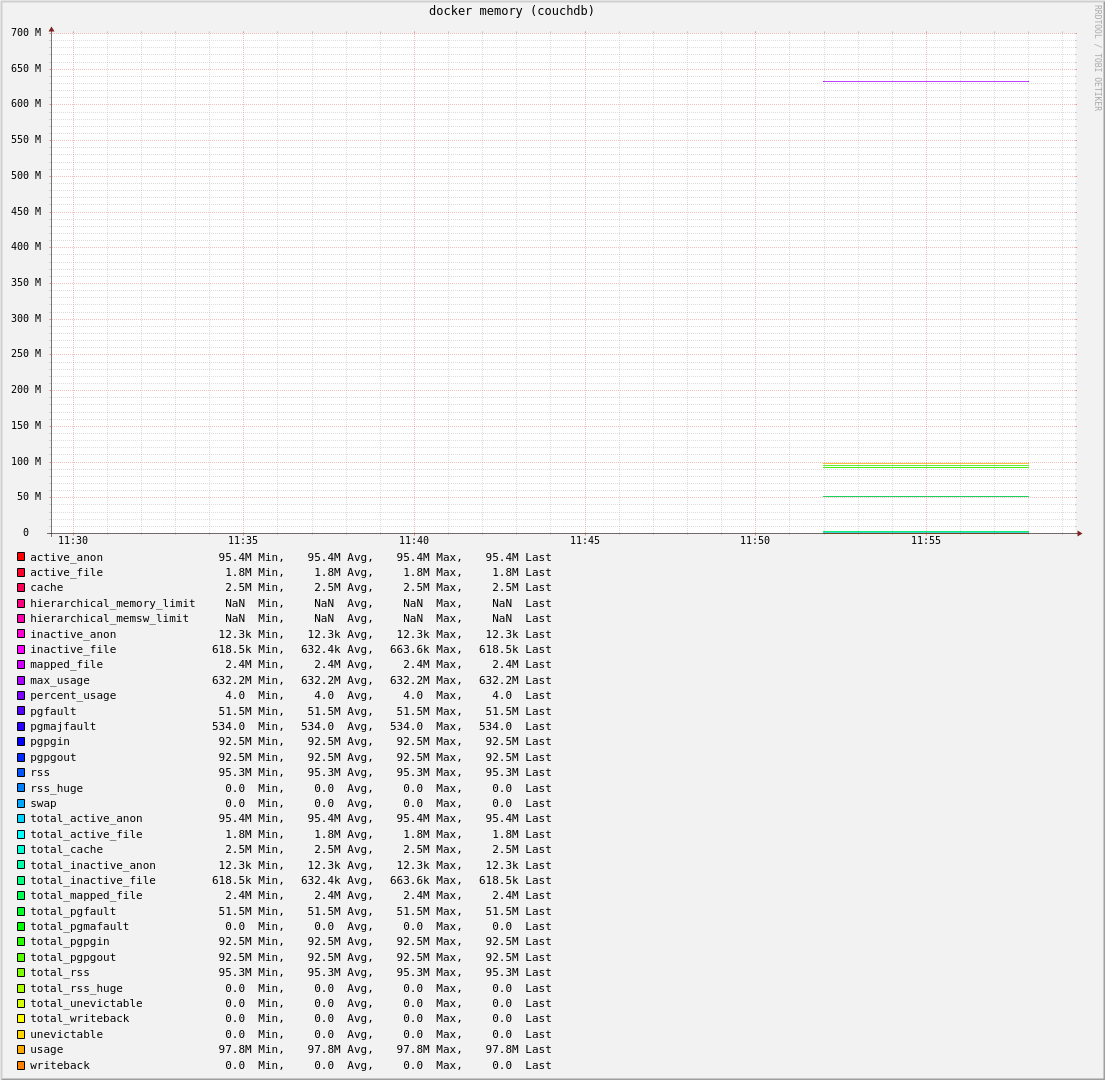Click the total_cache teal legend square
Viewport: 1105px width, 1080px height.
21,849
